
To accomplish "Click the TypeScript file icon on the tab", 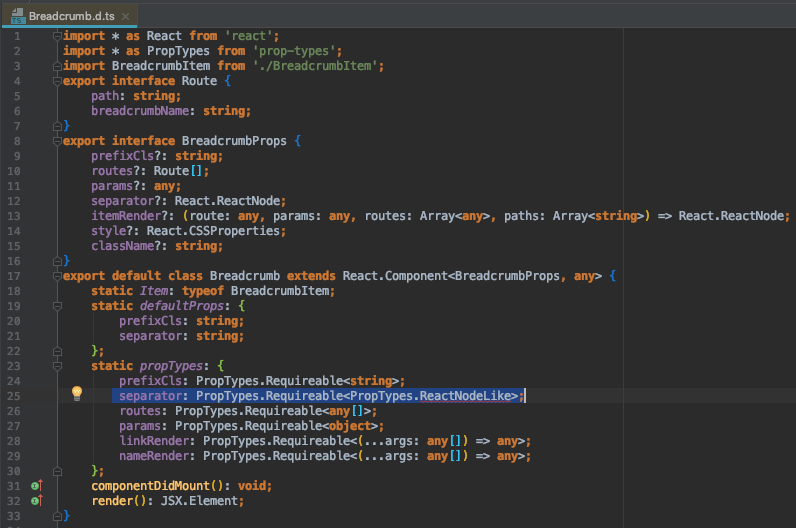I will click(18, 16).
